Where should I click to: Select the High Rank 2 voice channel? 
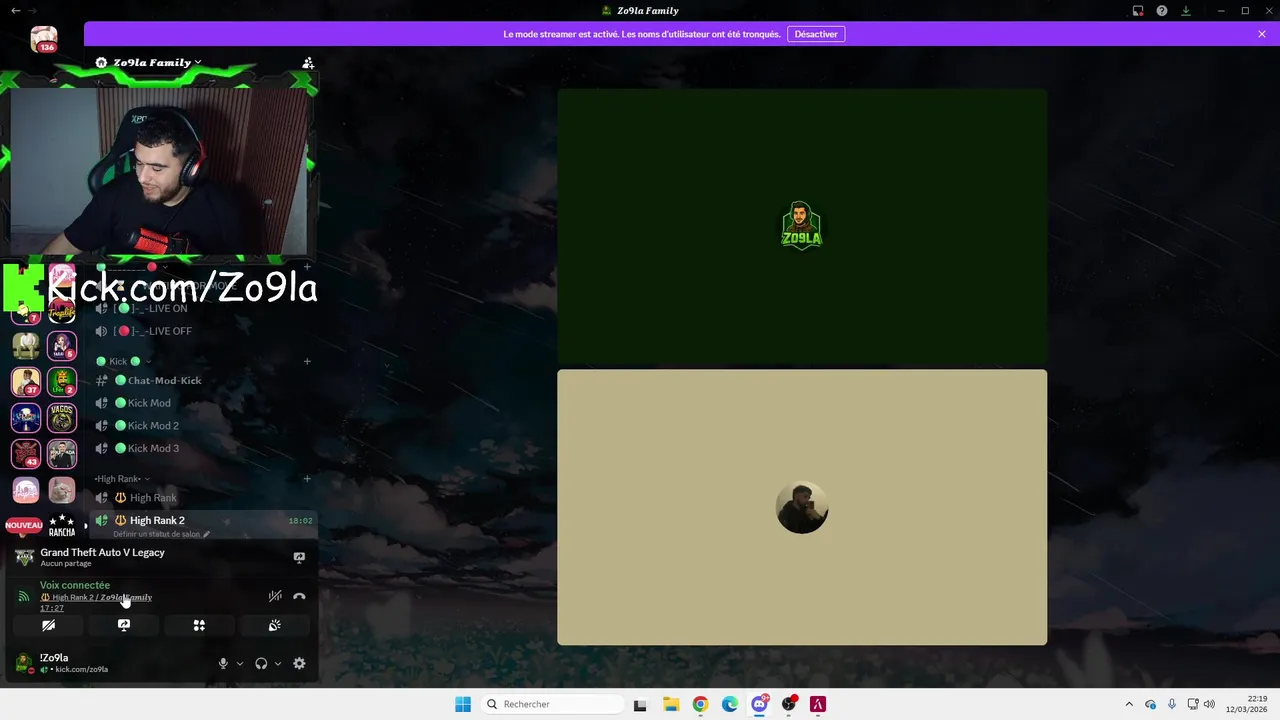pyautogui.click(x=201, y=520)
